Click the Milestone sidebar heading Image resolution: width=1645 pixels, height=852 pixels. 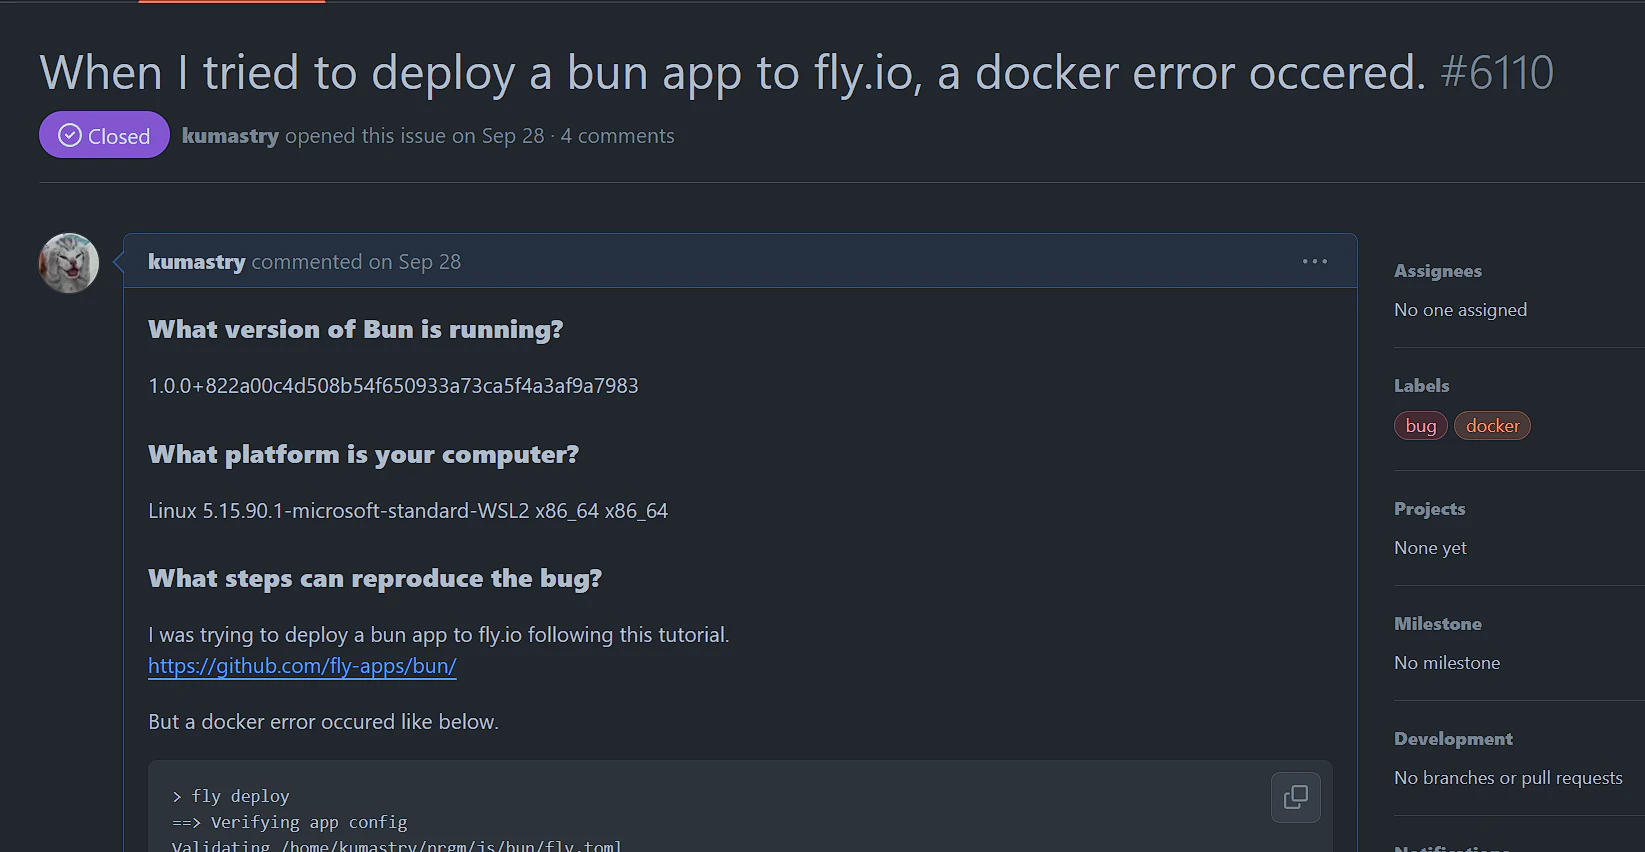1438,624
